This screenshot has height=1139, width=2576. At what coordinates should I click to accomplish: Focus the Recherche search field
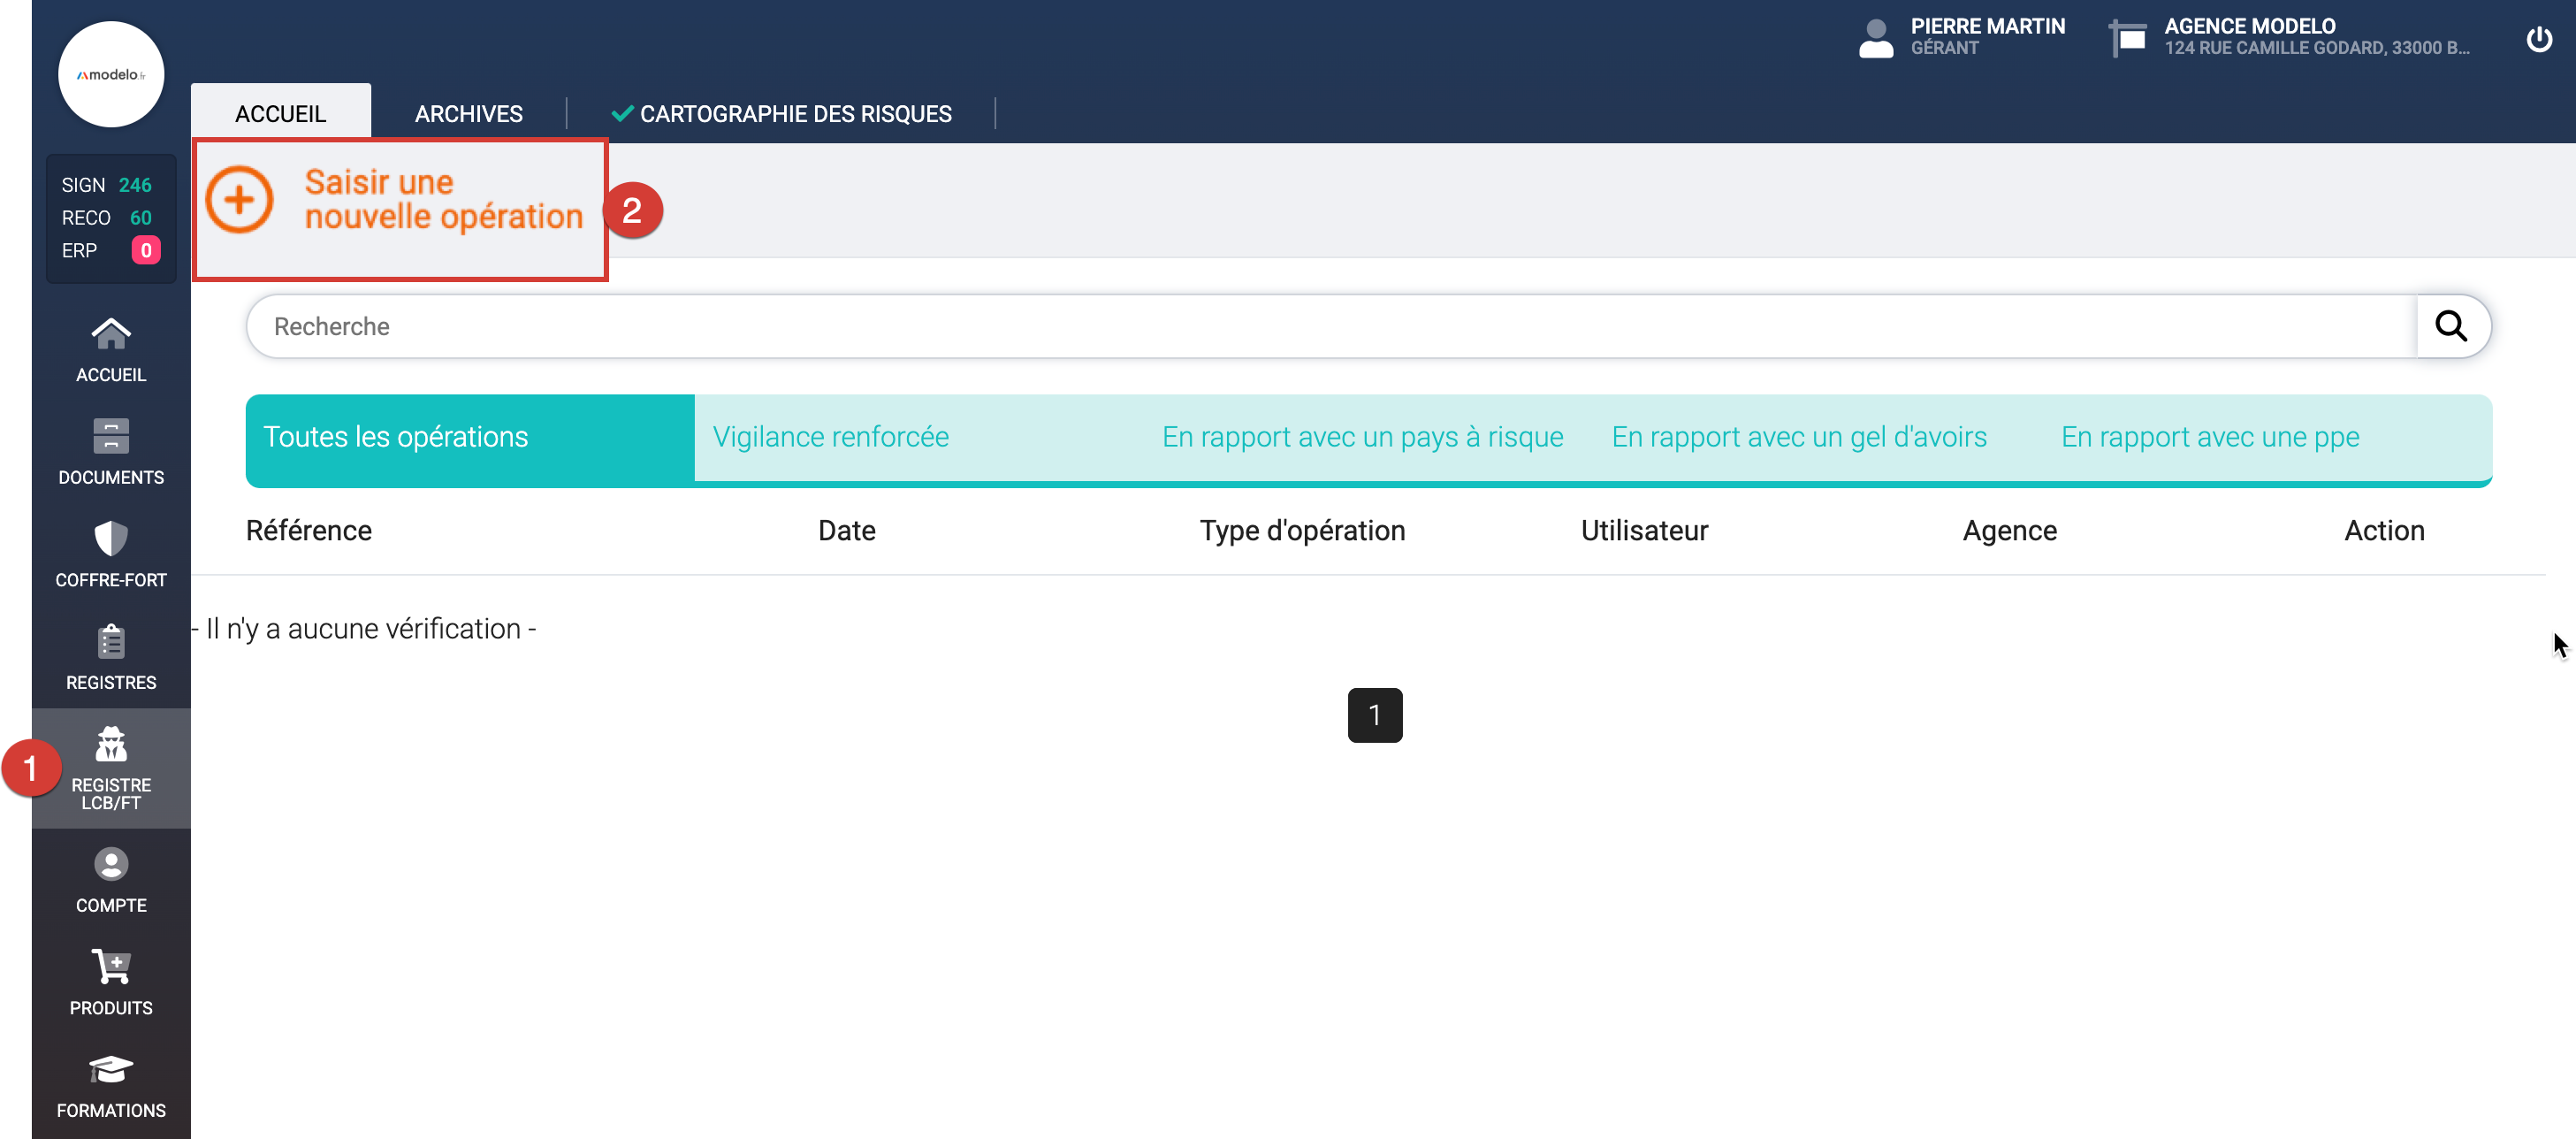tap(1330, 326)
